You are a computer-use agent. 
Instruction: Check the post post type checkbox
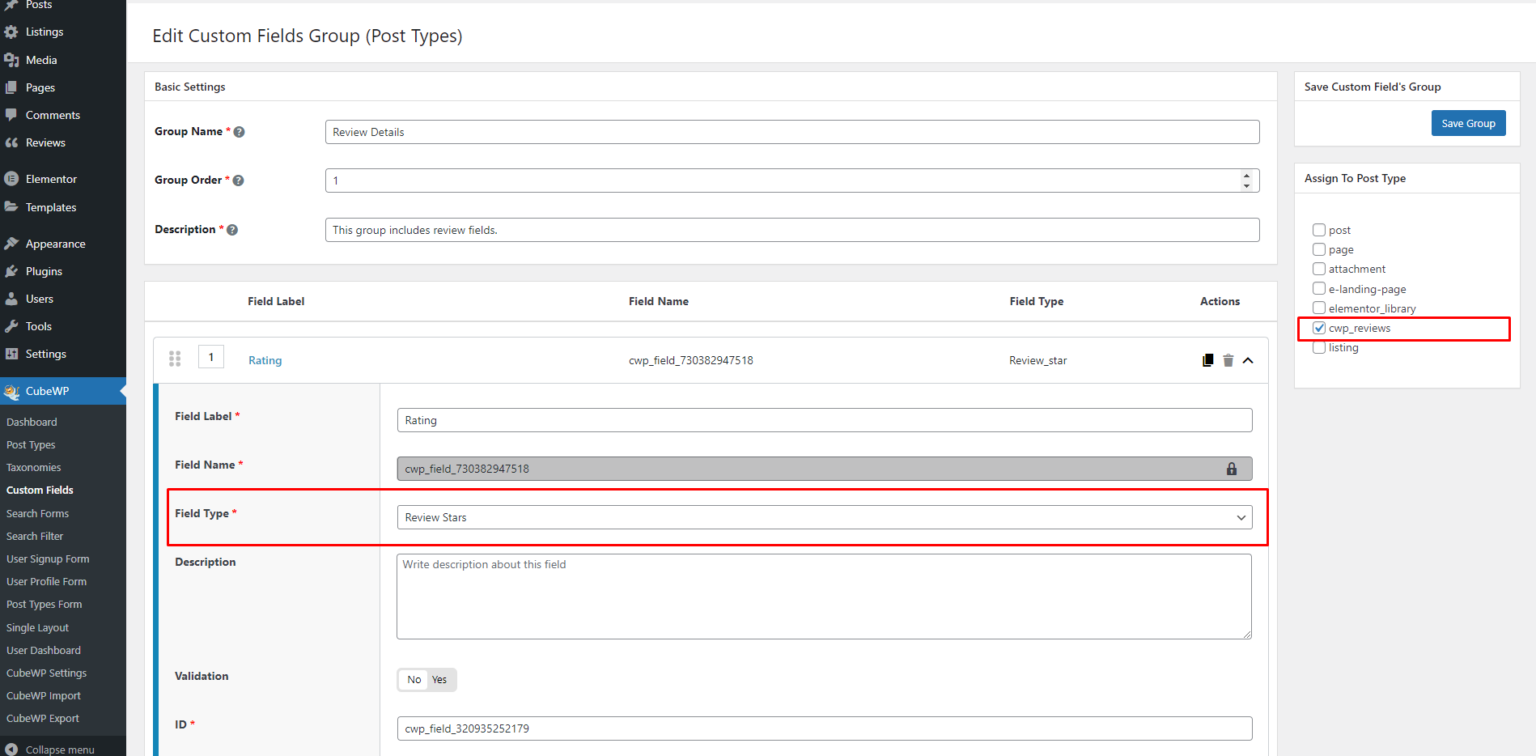tap(1318, 229)
